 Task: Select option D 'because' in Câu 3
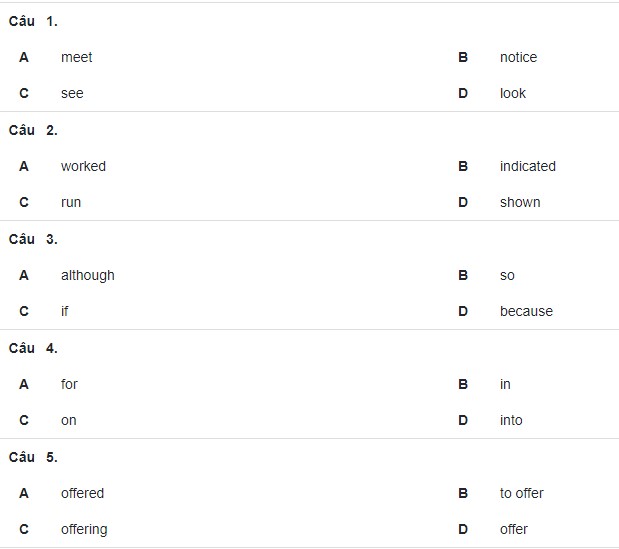point(526,311)
